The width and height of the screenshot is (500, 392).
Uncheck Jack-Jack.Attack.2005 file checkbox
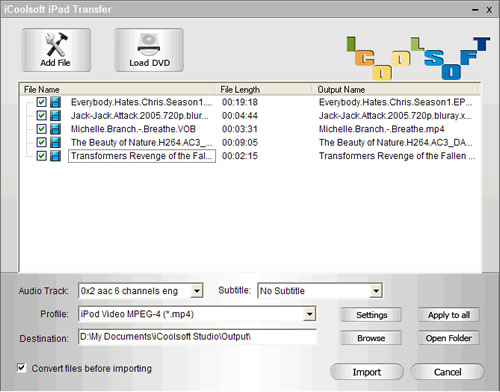click(x=41, y=115)
